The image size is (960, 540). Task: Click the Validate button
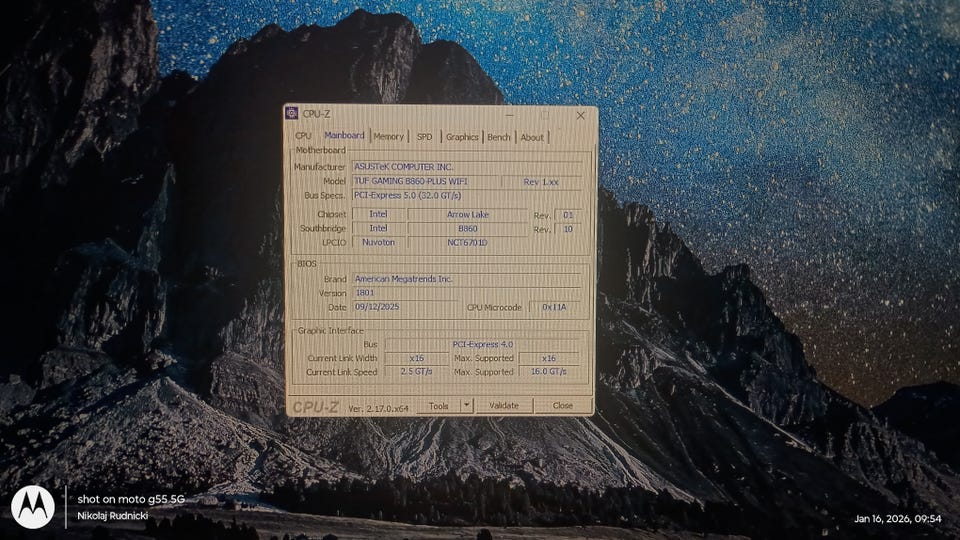(x=503, y=405)
